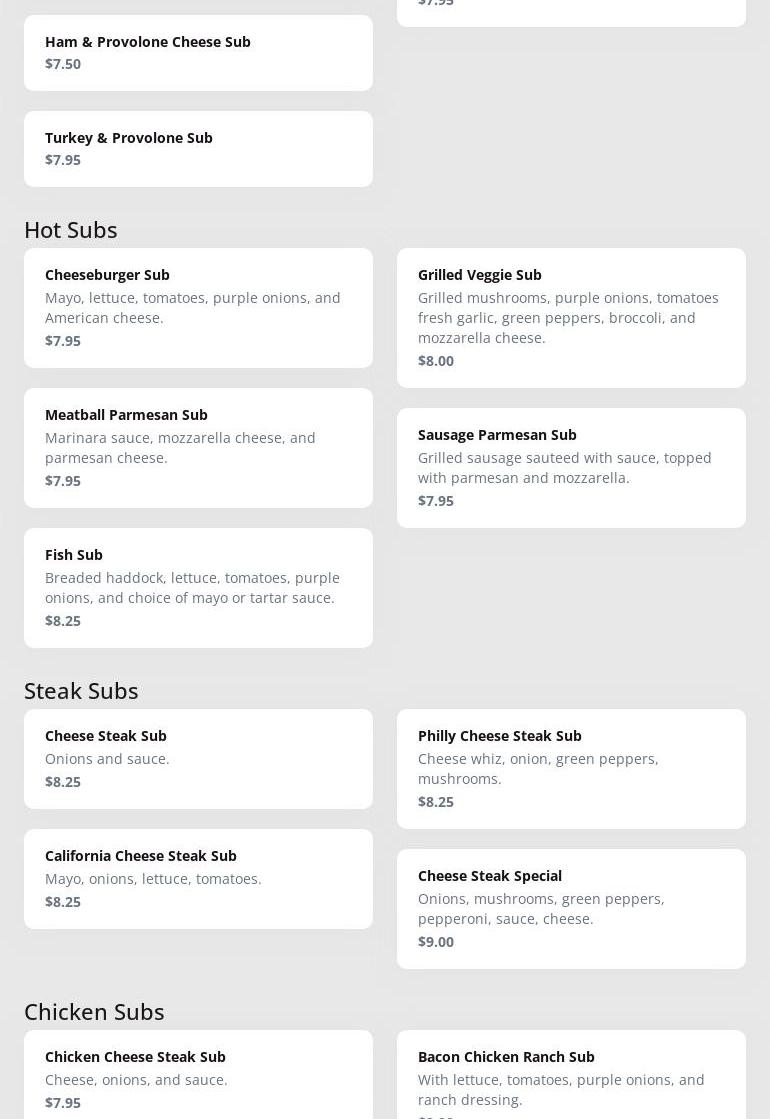Open the Cheese Steak Special card
770x1119 pixels.
[x=571, y=909]
